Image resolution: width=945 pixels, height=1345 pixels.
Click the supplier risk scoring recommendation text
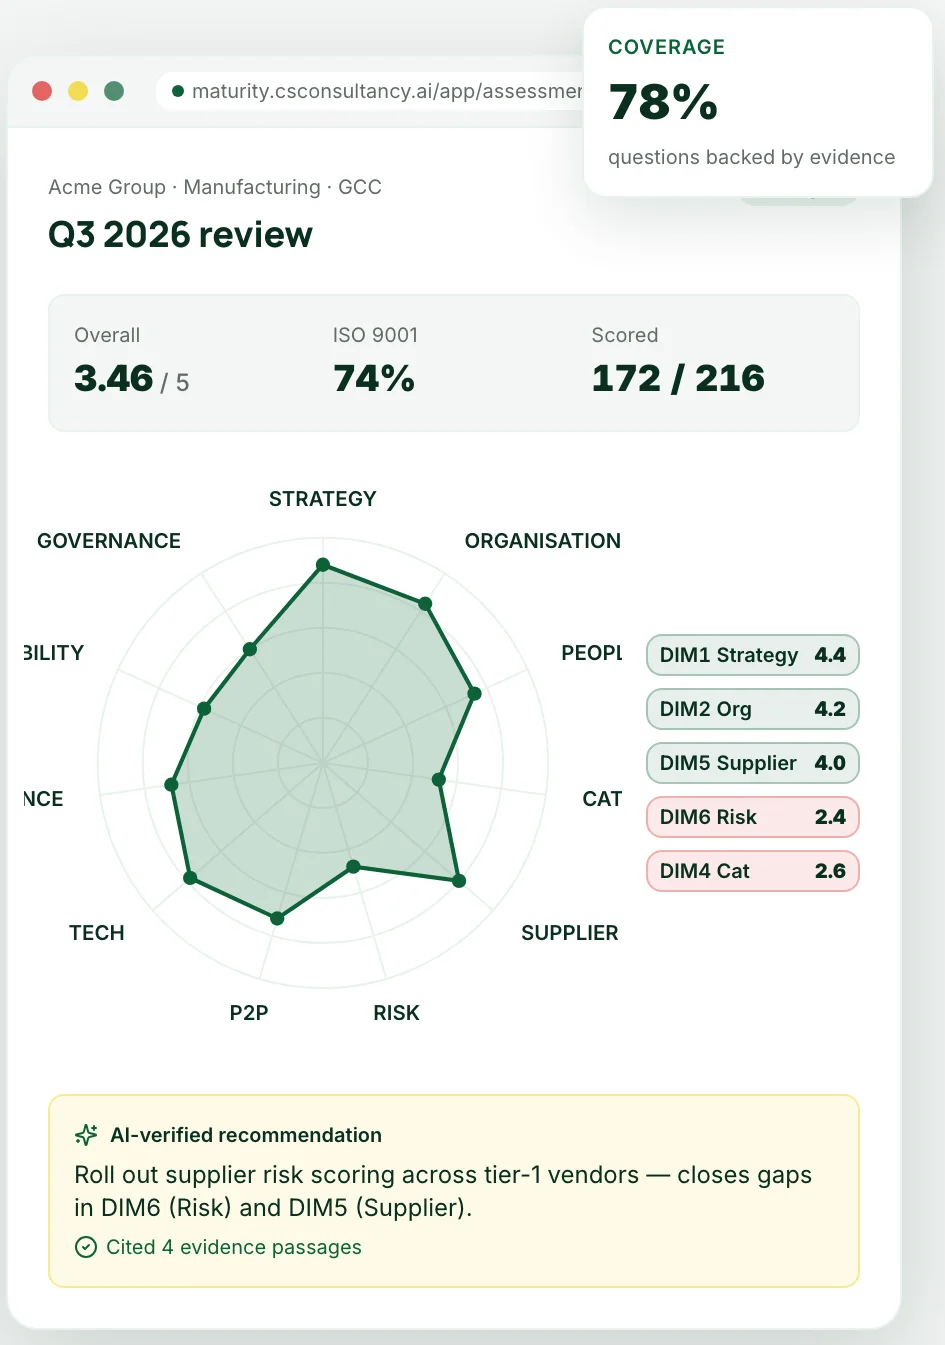[443, 1191]
